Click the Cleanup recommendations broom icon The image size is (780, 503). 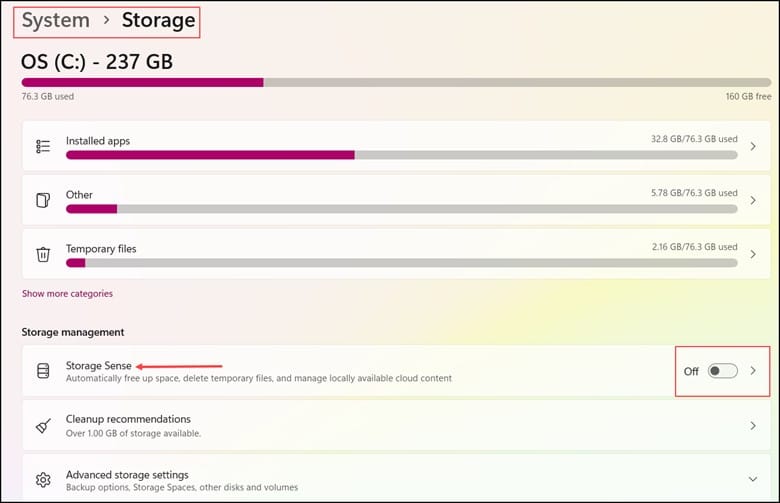click(x=43, y=426)
